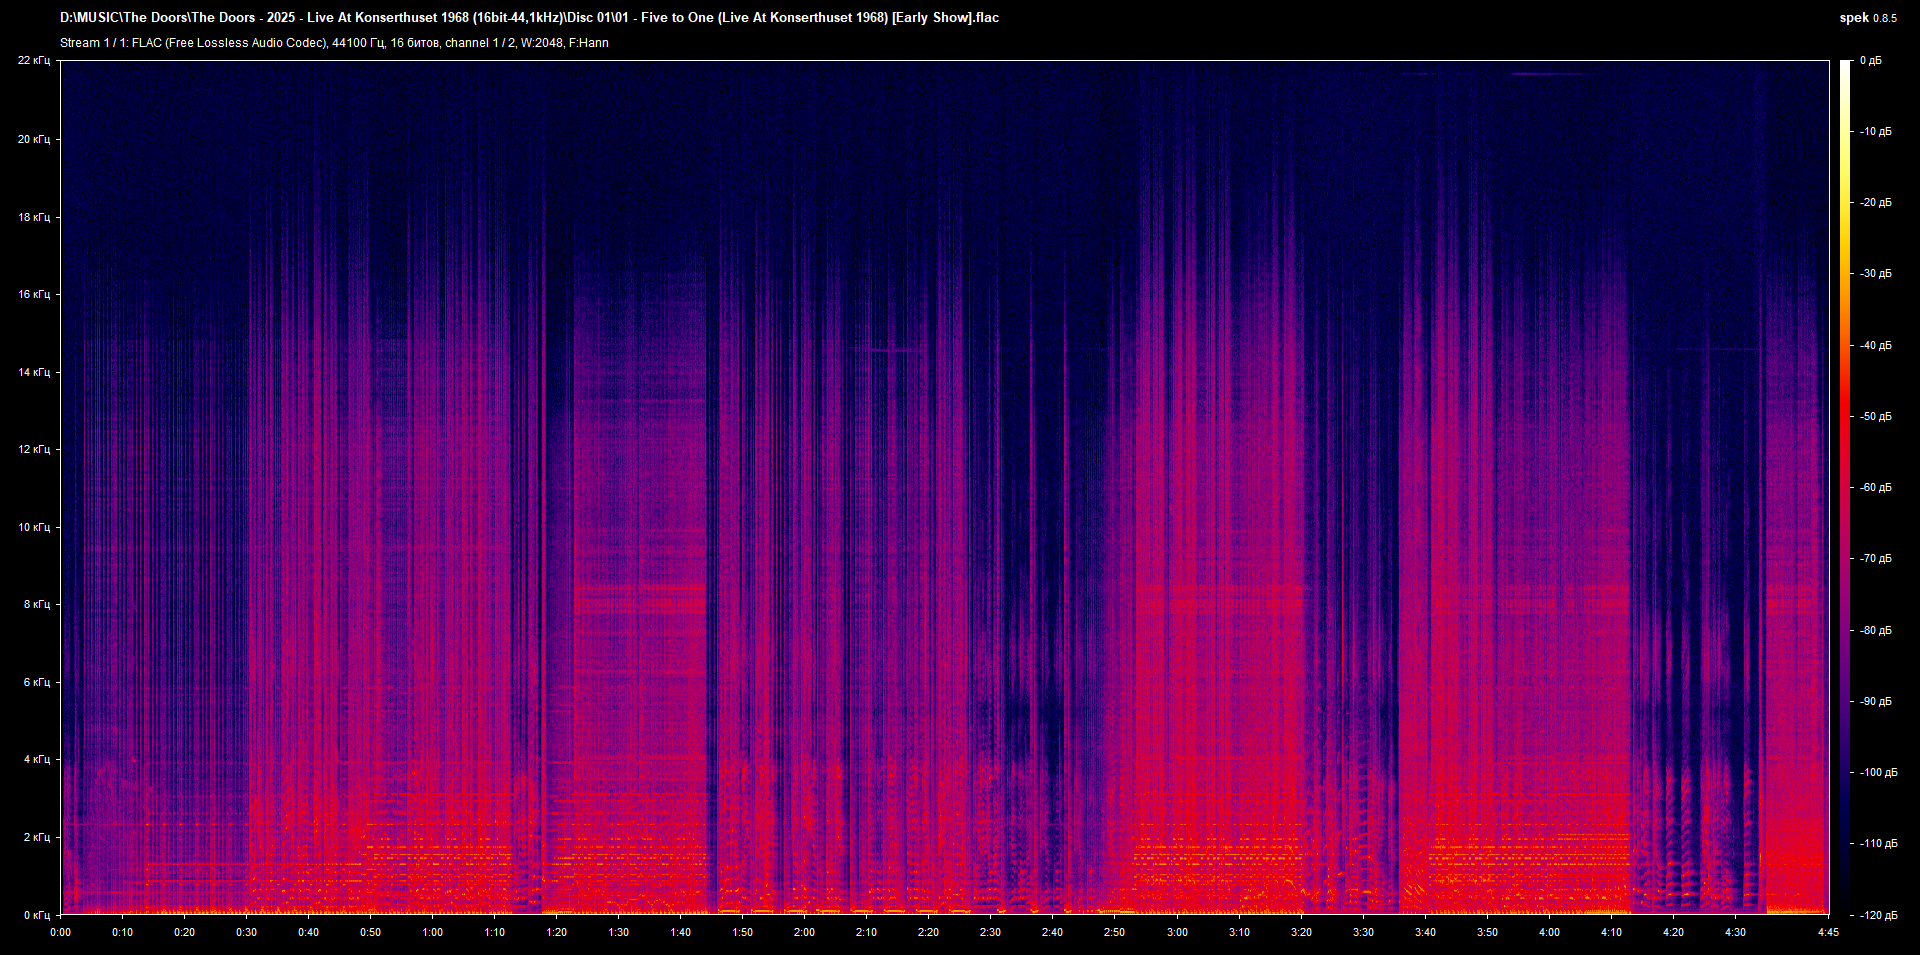The image size is (1920, 955).
Task: Click the 22 kHz frequency axis label
Action: tap(34, 61)
